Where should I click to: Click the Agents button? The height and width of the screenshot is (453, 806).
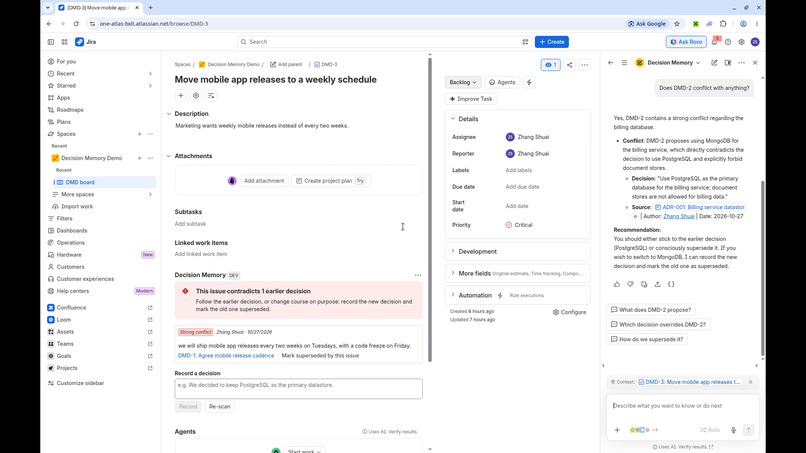point(502,82)
